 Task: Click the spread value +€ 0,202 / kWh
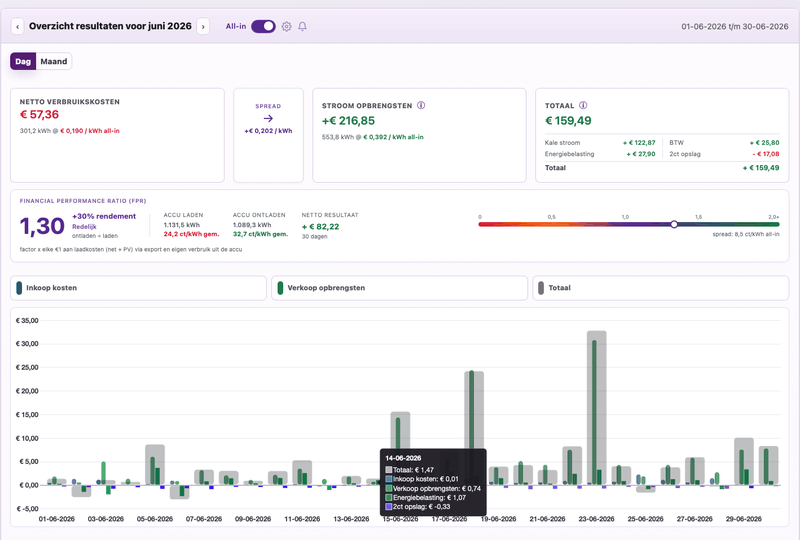268,131
